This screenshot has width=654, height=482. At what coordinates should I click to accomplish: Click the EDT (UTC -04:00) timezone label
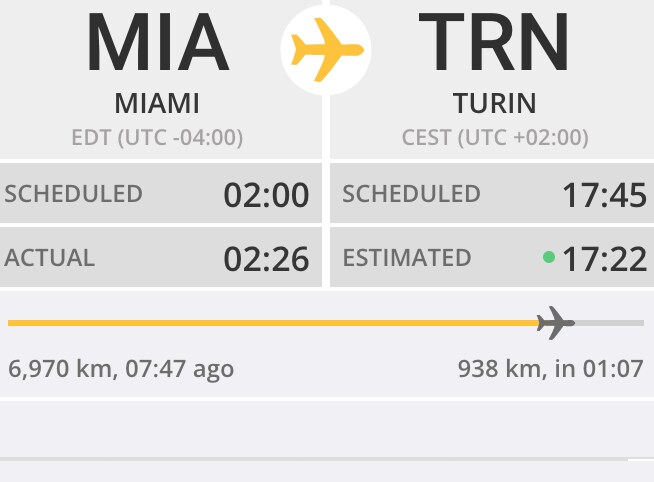click(x=157, y=138)
